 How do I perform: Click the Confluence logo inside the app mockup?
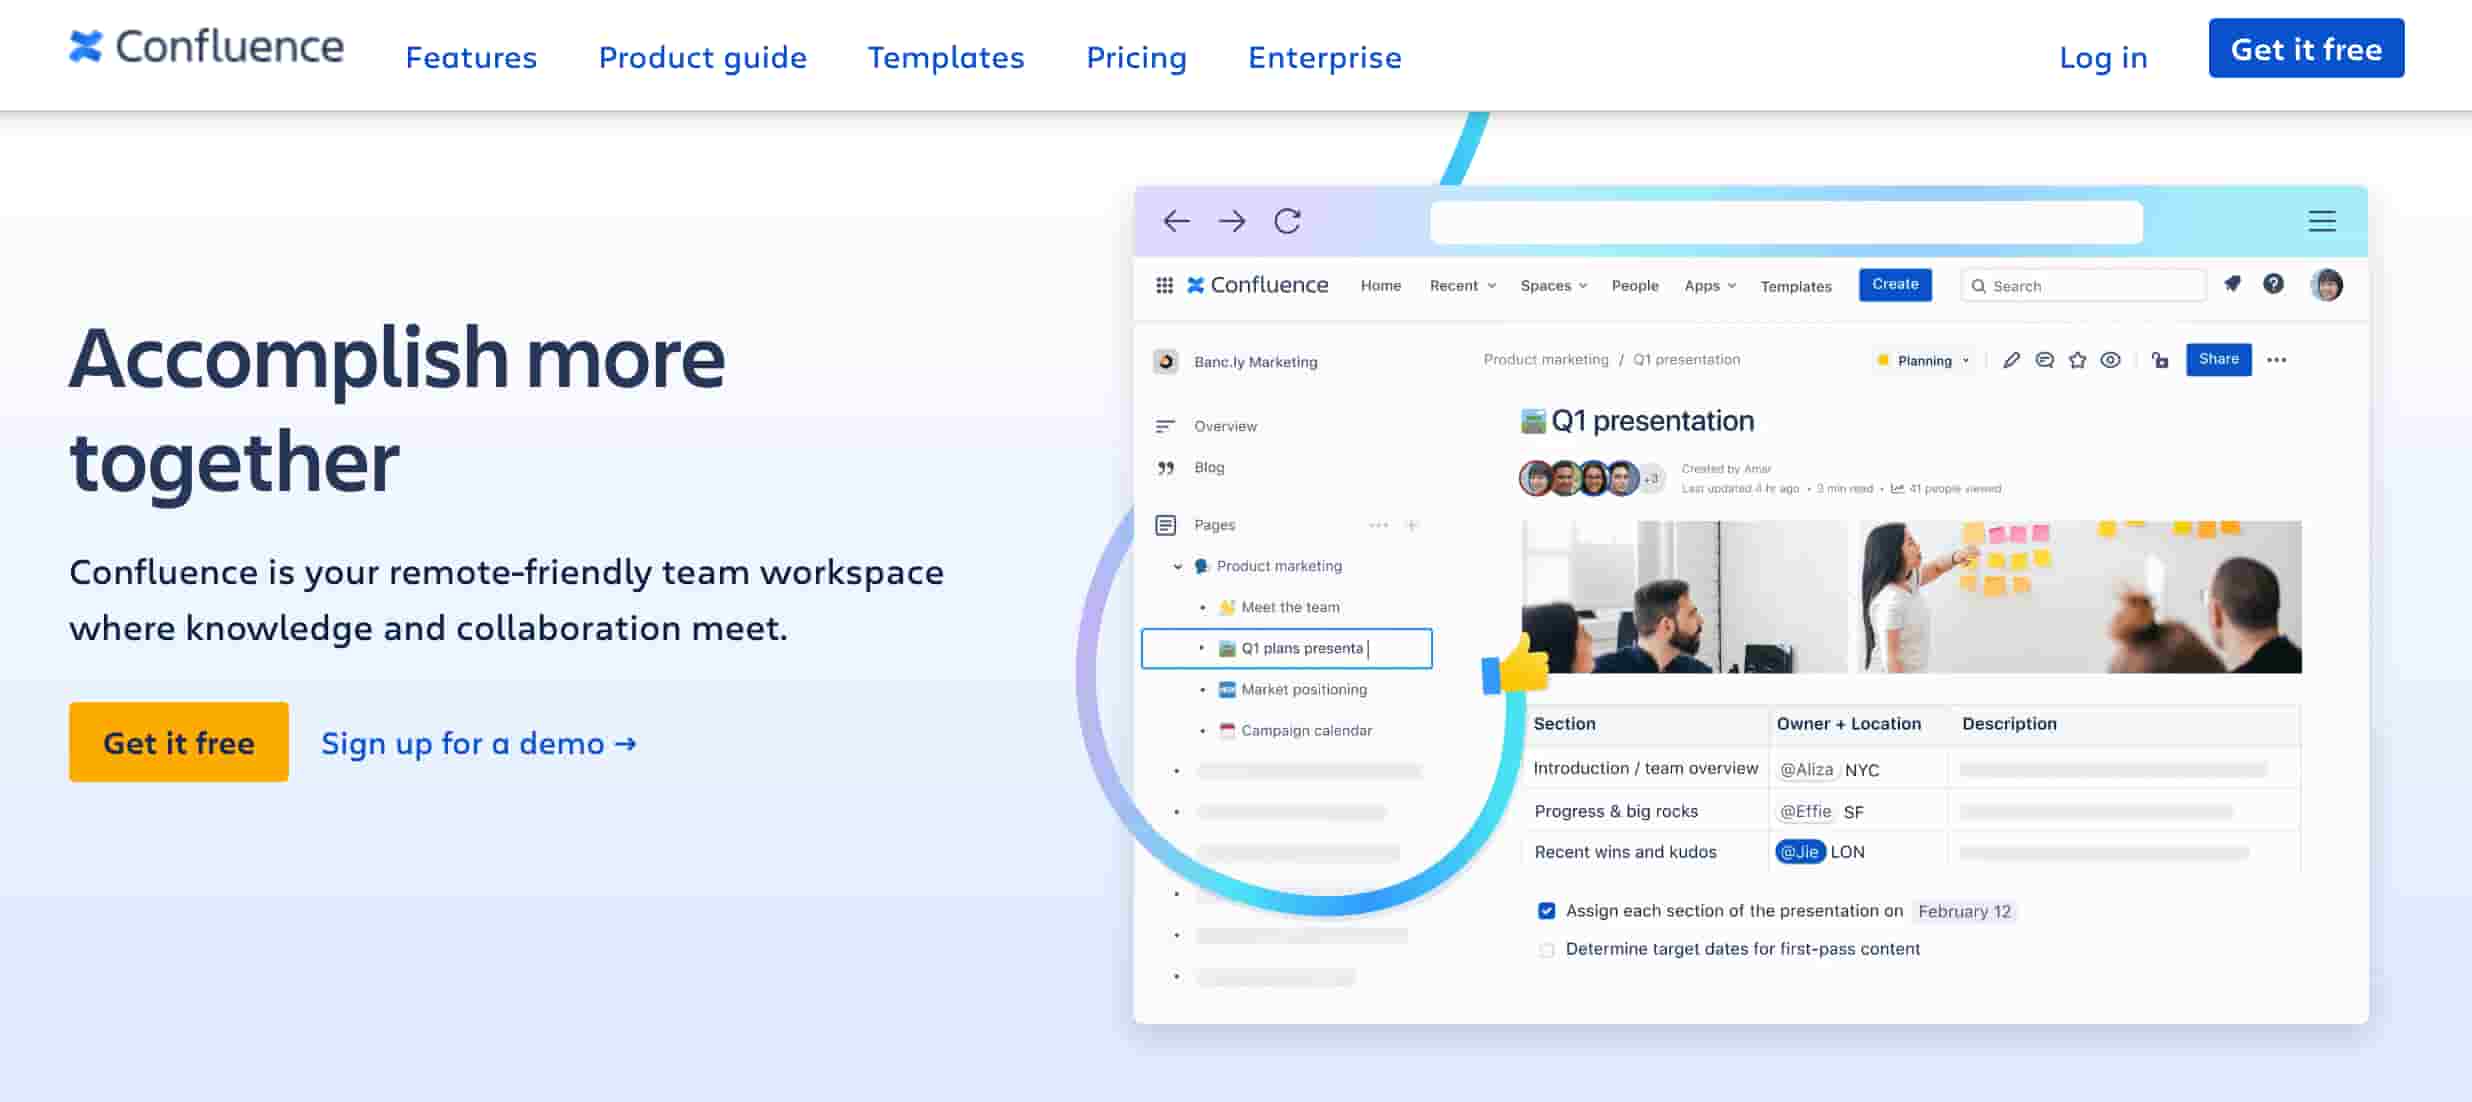tap(1257, 285)
